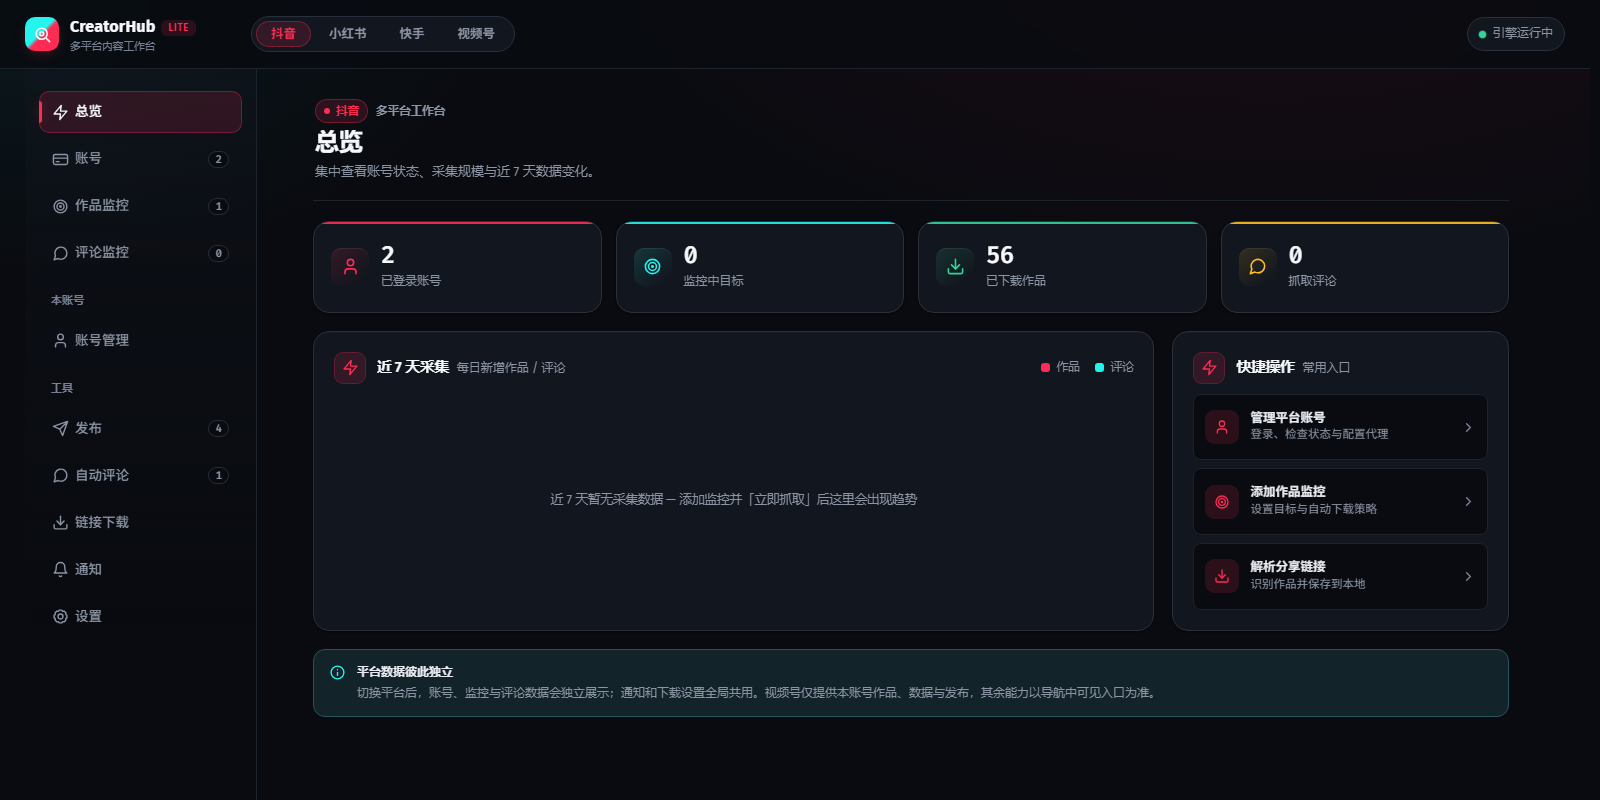Image resolution: width=1600 pixels, height=800 pixels.
Task: Click the 已下载作品 download icon
Action: coord(955,267)
